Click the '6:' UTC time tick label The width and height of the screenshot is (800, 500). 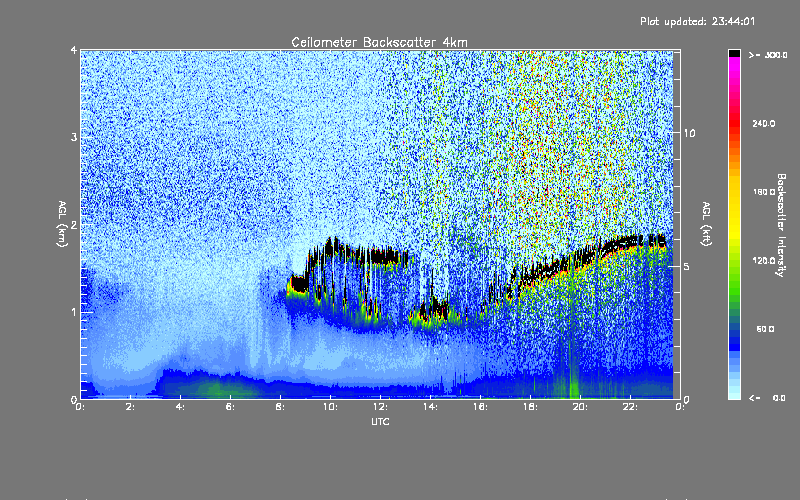point(231,407)
